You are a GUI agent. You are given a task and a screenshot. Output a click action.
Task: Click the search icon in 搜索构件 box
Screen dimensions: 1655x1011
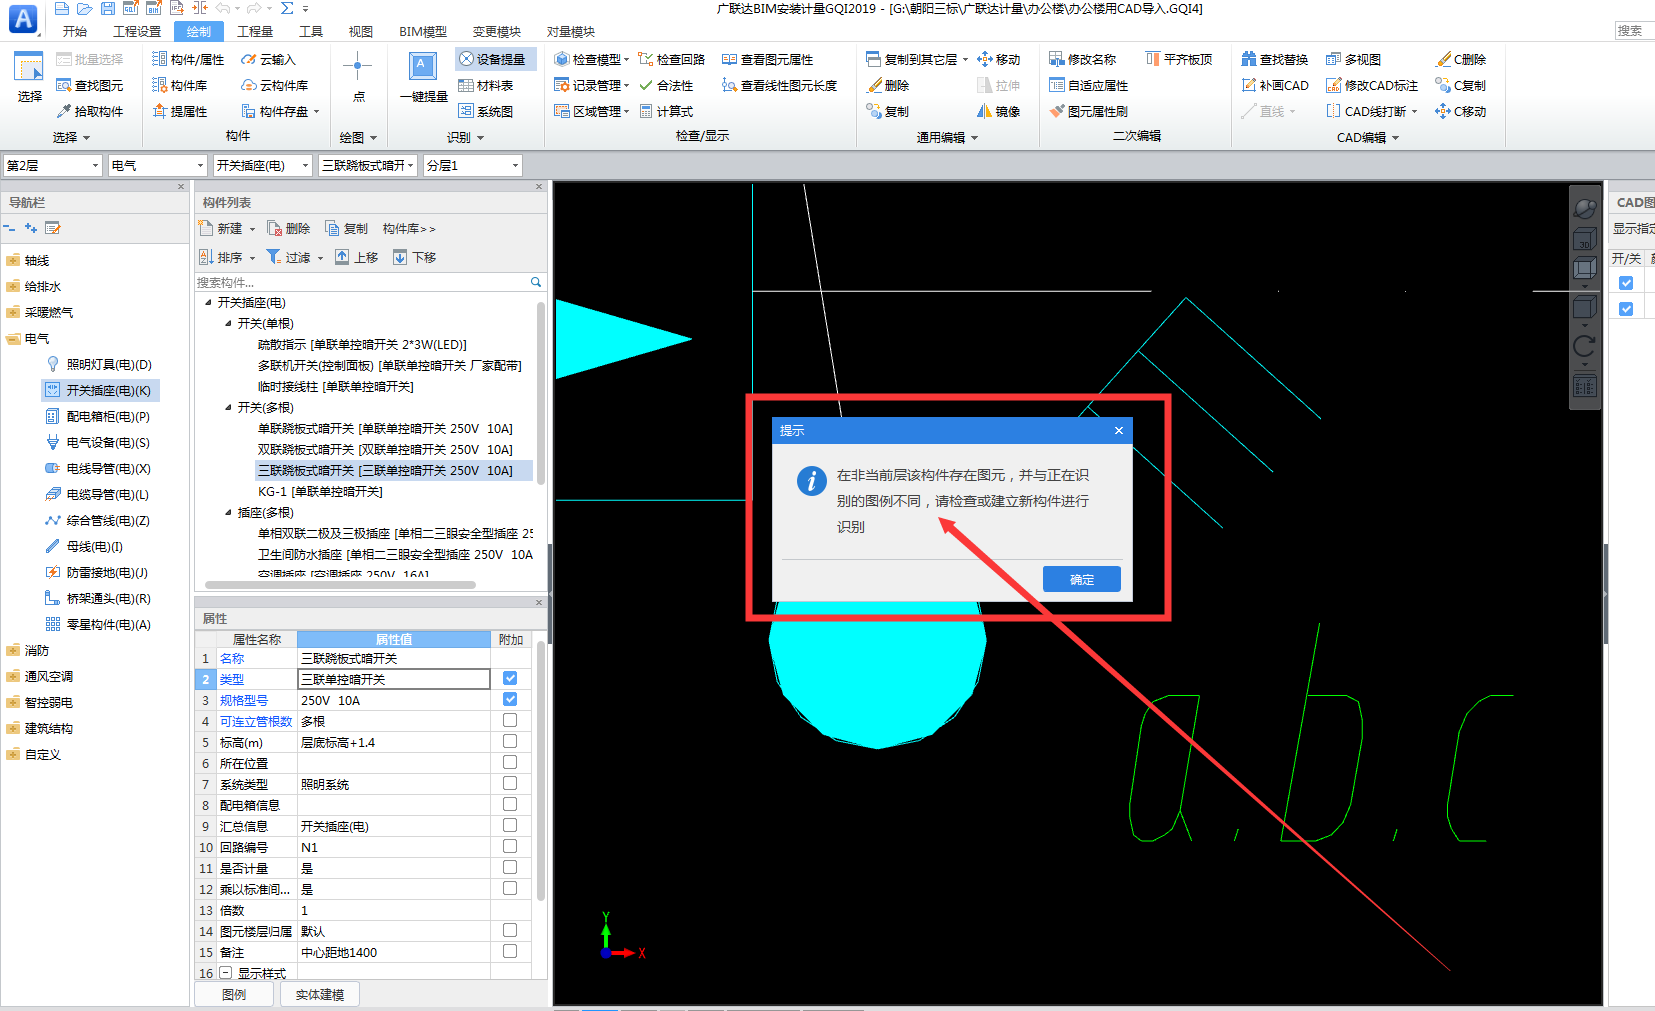click(x=536, y=282)
